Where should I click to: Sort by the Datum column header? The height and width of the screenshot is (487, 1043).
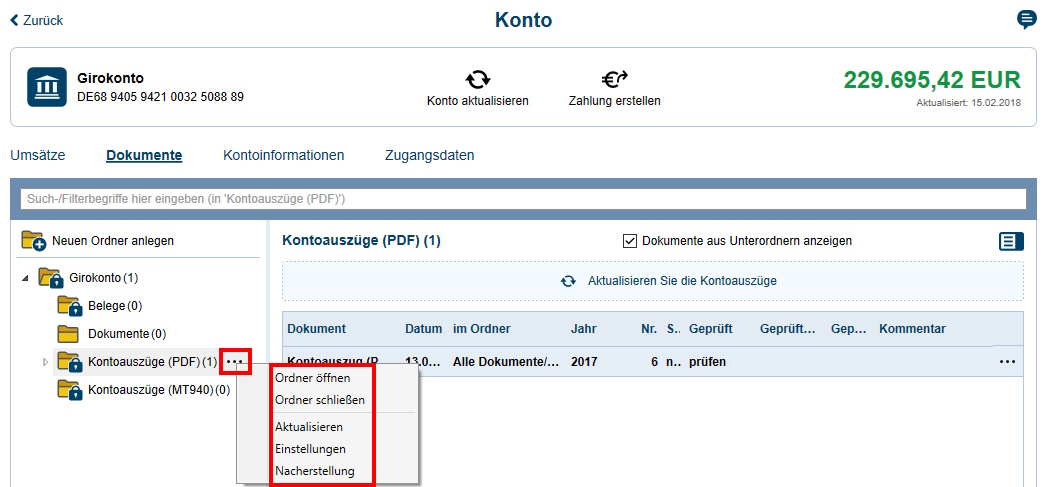424,329
